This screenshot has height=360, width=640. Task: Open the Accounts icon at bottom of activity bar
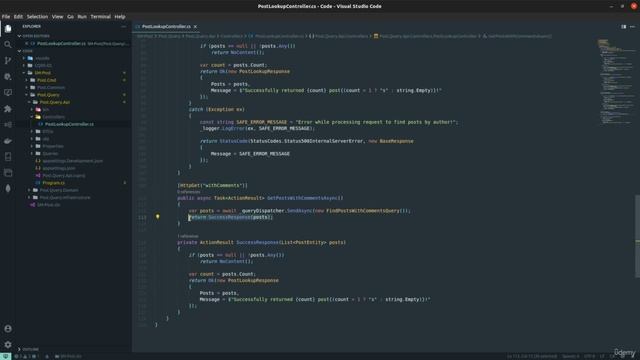tap(8, 329)
